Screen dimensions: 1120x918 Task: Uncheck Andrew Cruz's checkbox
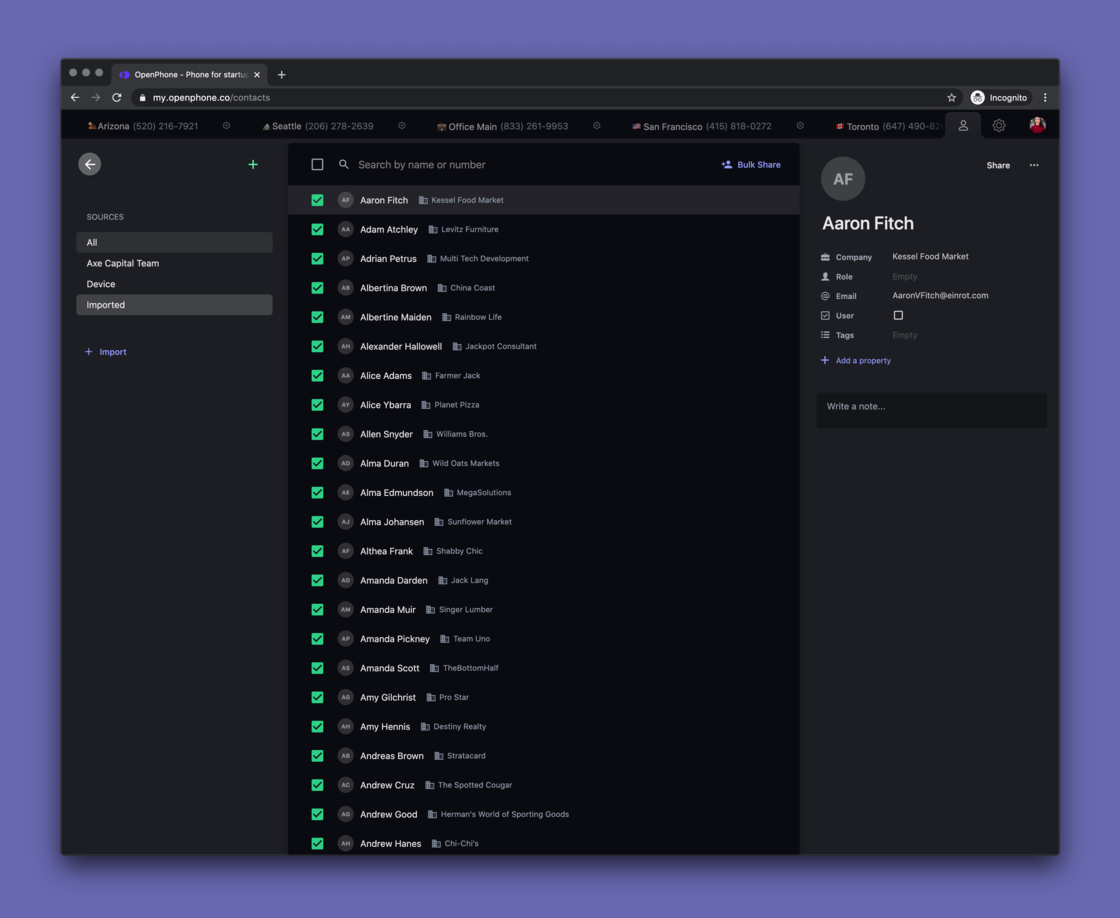(317, 785)
